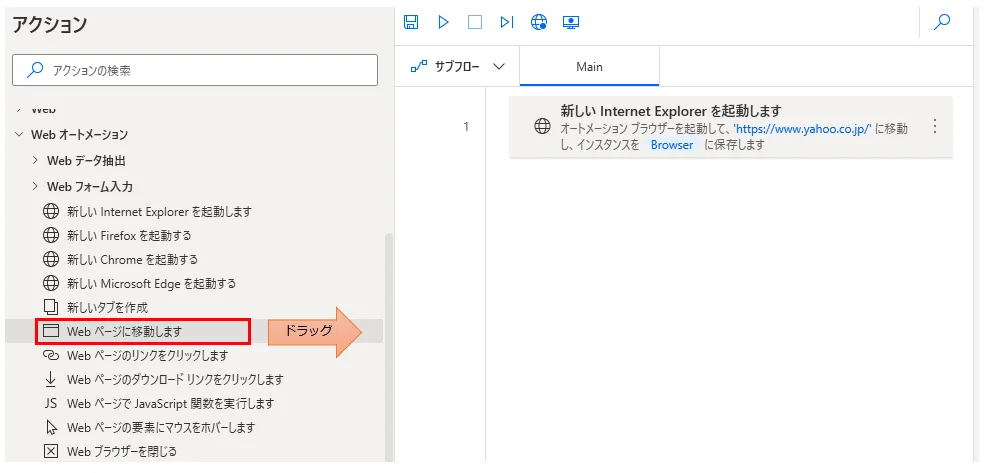Open the Web recorder globe icon
The image size is (988, 473).
[539, 22]
